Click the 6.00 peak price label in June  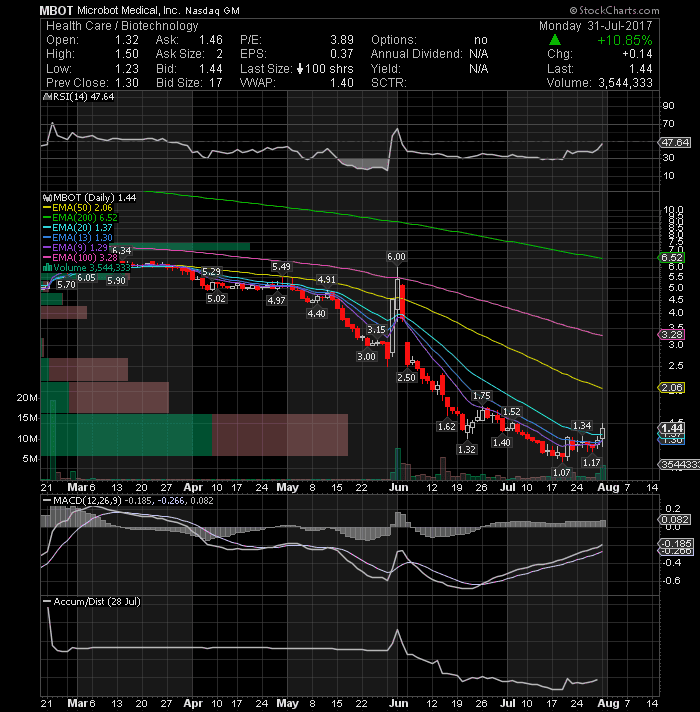396,257
